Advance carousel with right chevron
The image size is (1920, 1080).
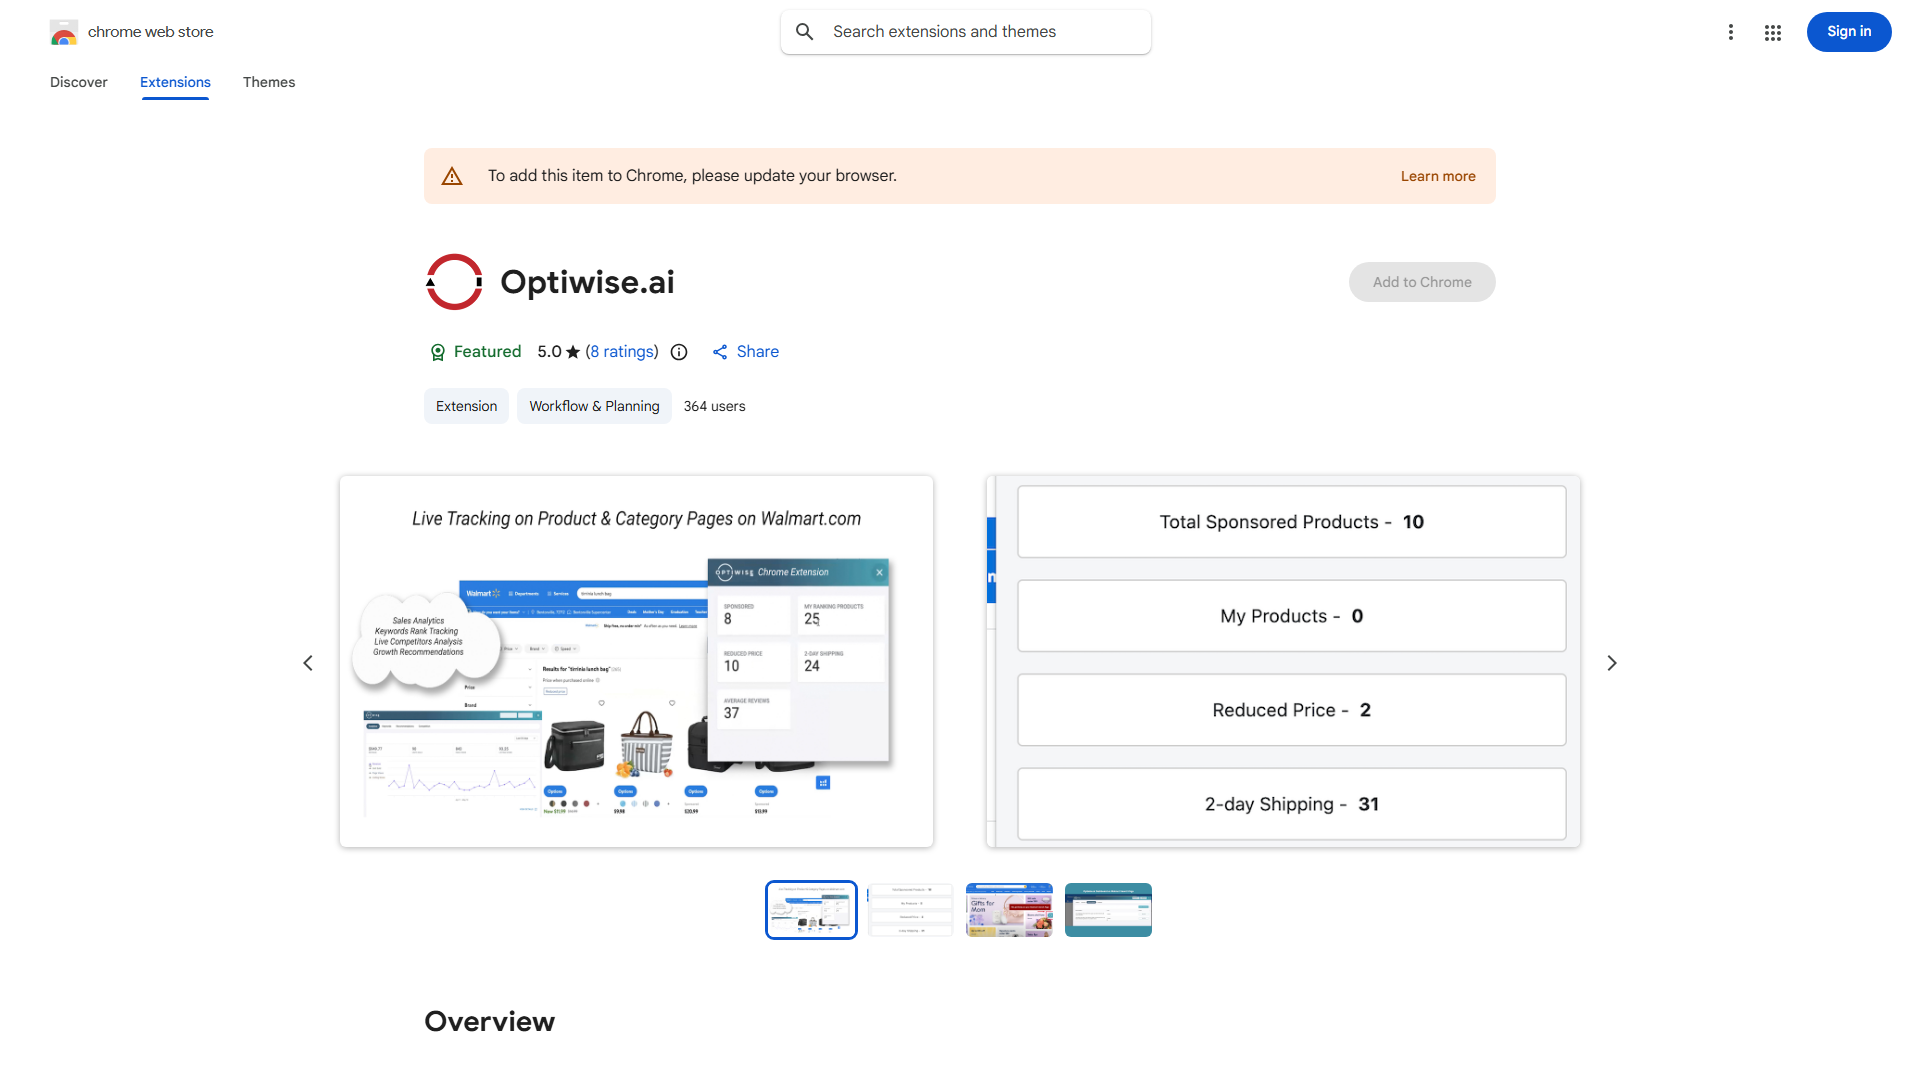click(x=1611, y=662)
